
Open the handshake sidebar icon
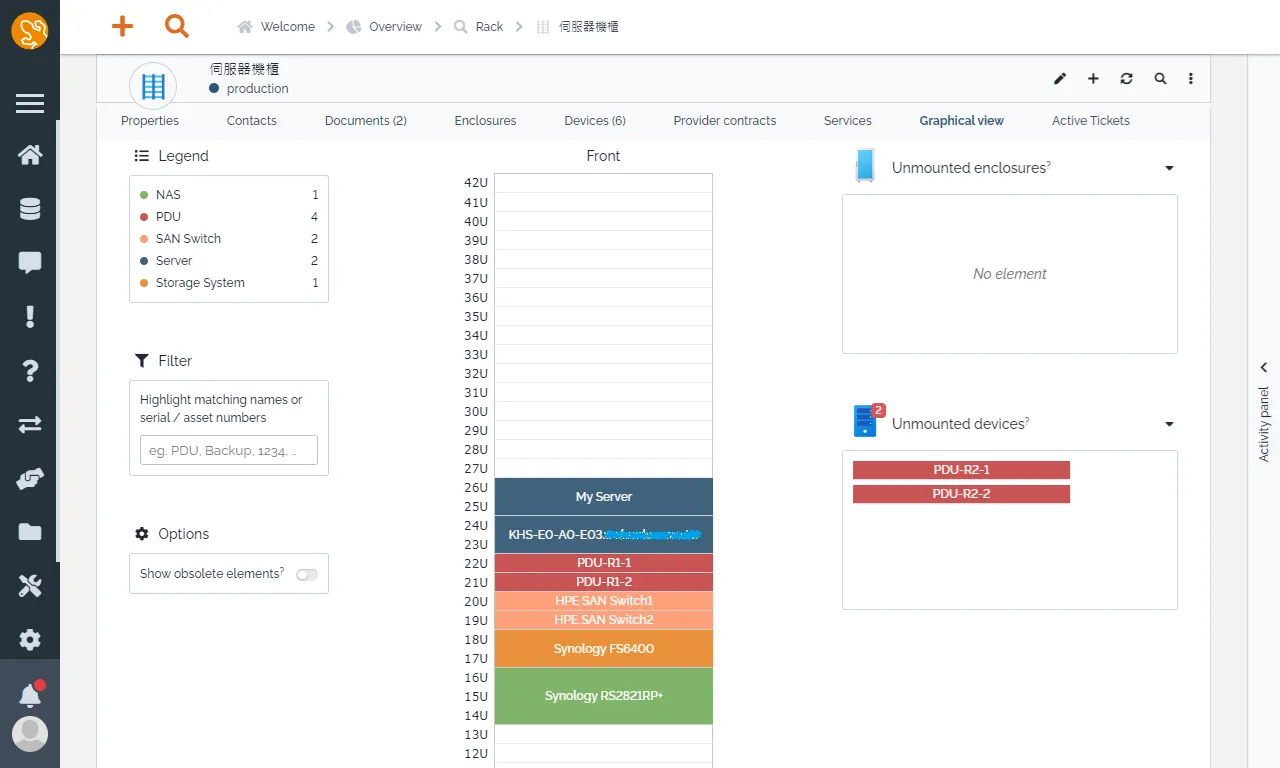tap(30, 479)
